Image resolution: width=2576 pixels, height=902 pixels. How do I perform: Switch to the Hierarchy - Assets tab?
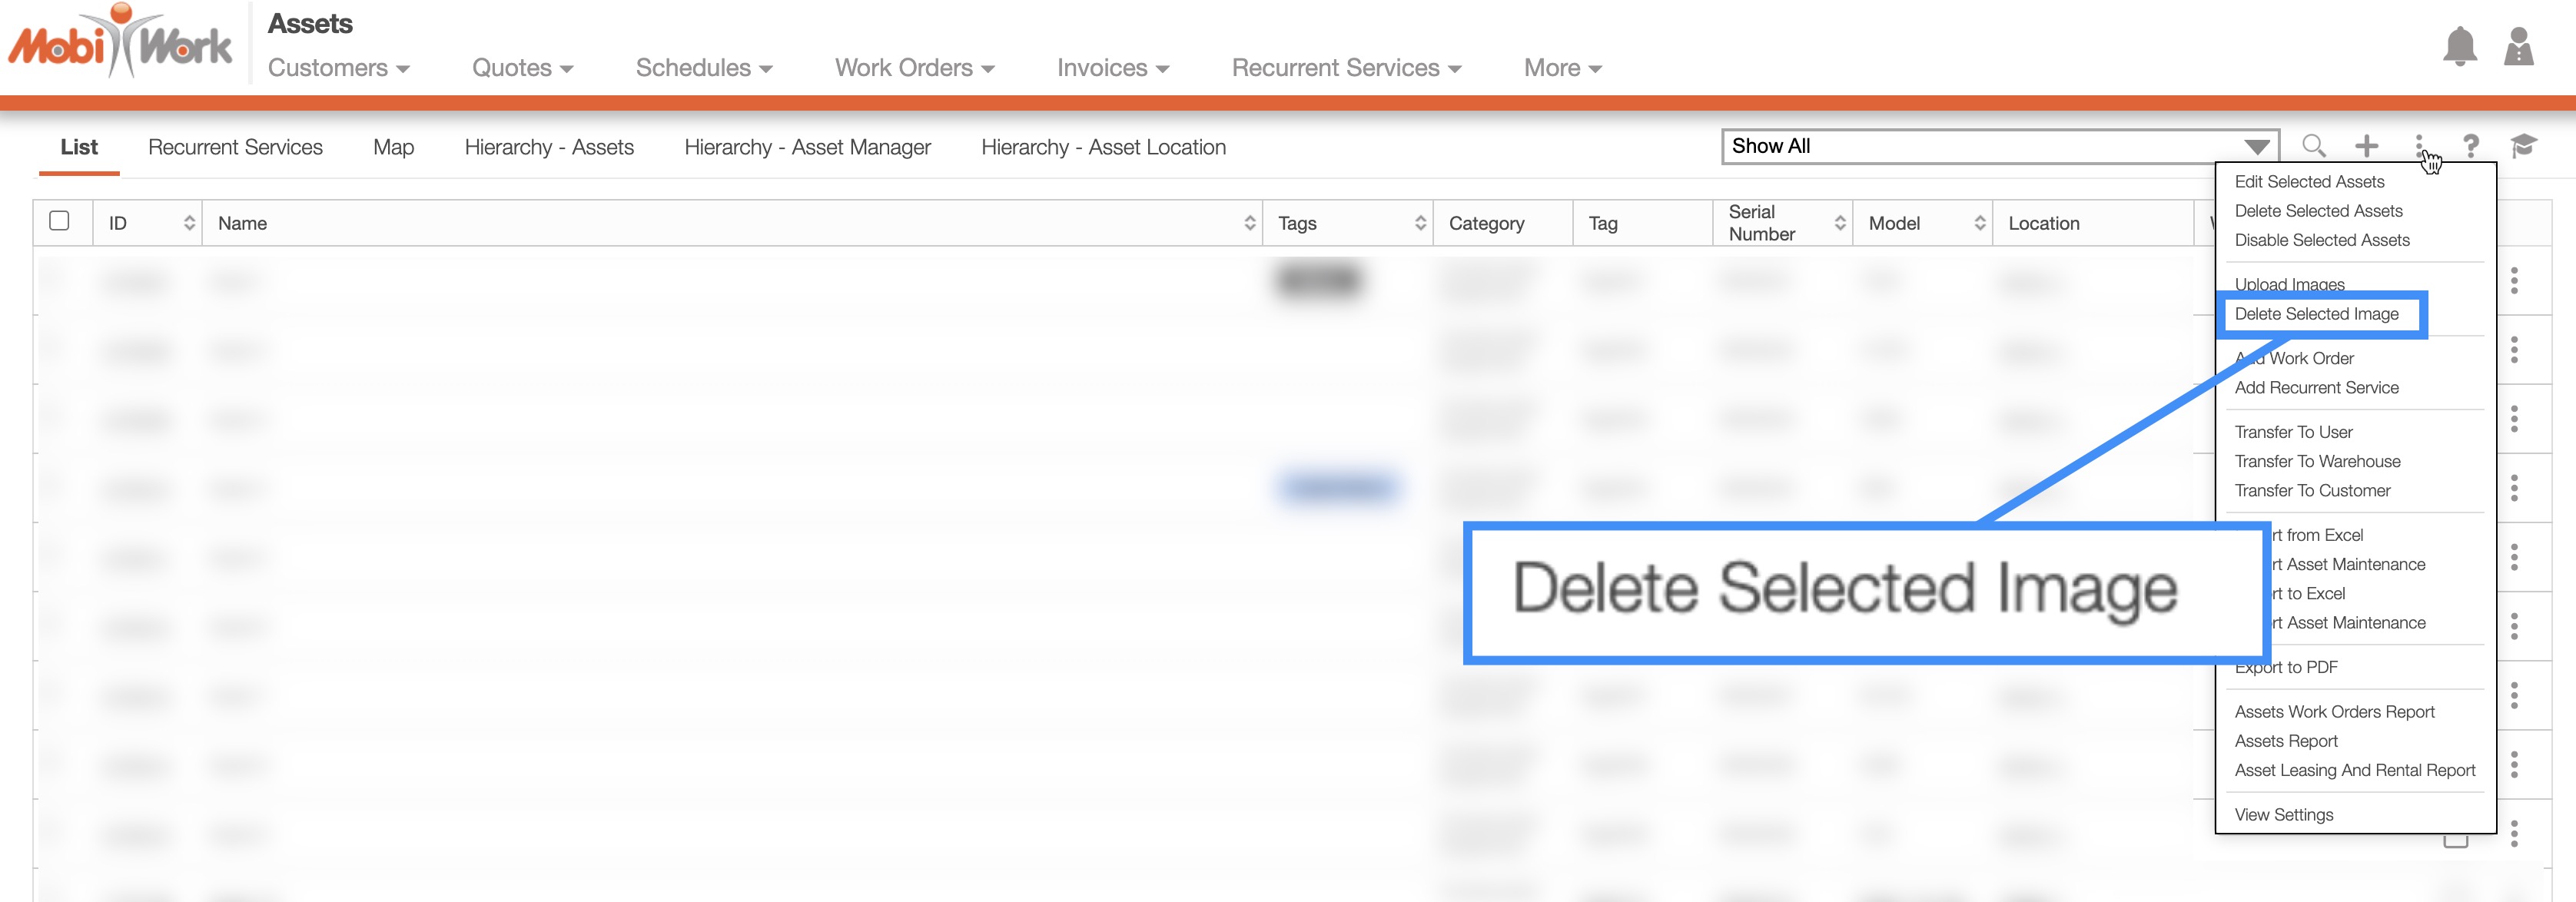pyautogui.click(x=549, y=147)
